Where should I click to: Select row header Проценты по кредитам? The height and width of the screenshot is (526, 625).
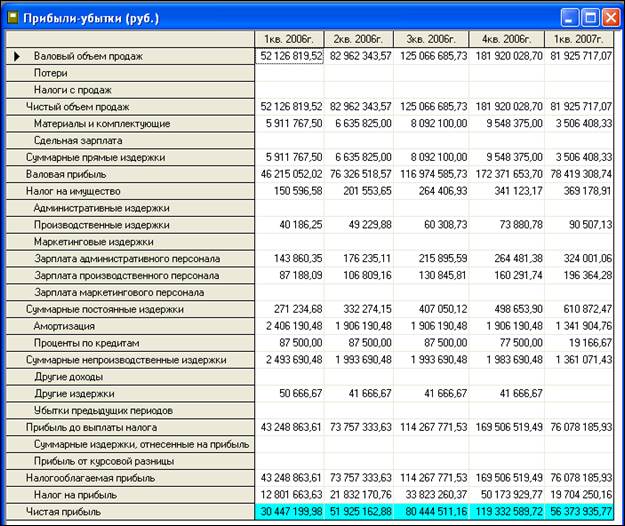130,343
